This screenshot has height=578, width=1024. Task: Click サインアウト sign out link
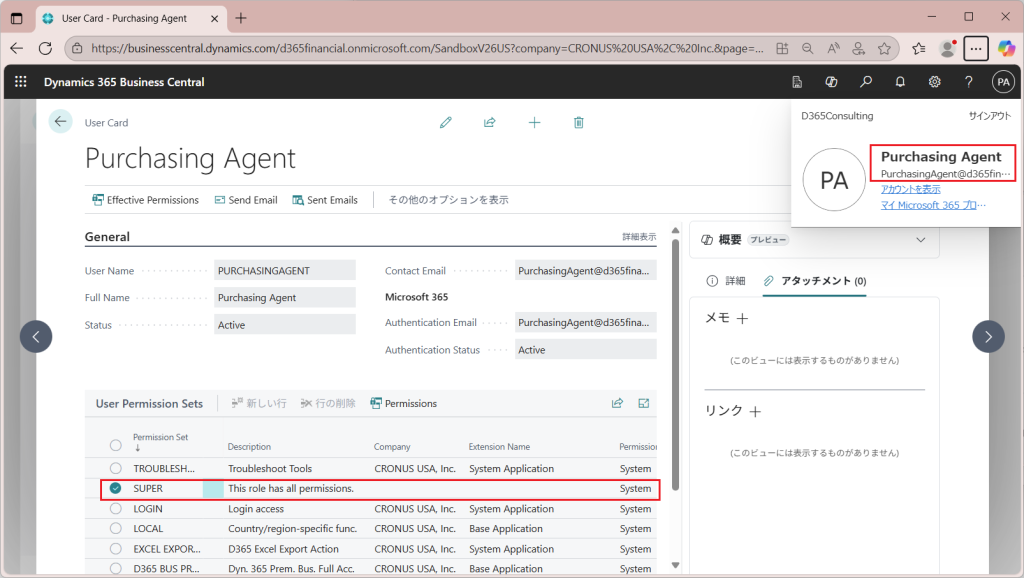tap(989, 116)
